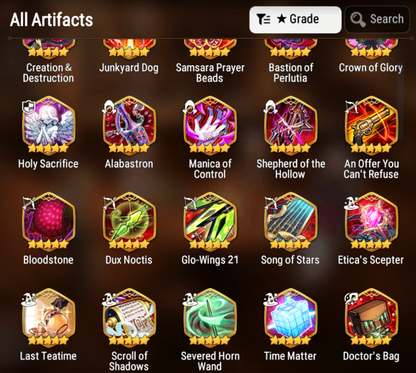Open the Scroll of Shadows artifact
The width and height of the screenshot is (416, 373).
pyautogui.click(x=129, y=318)
